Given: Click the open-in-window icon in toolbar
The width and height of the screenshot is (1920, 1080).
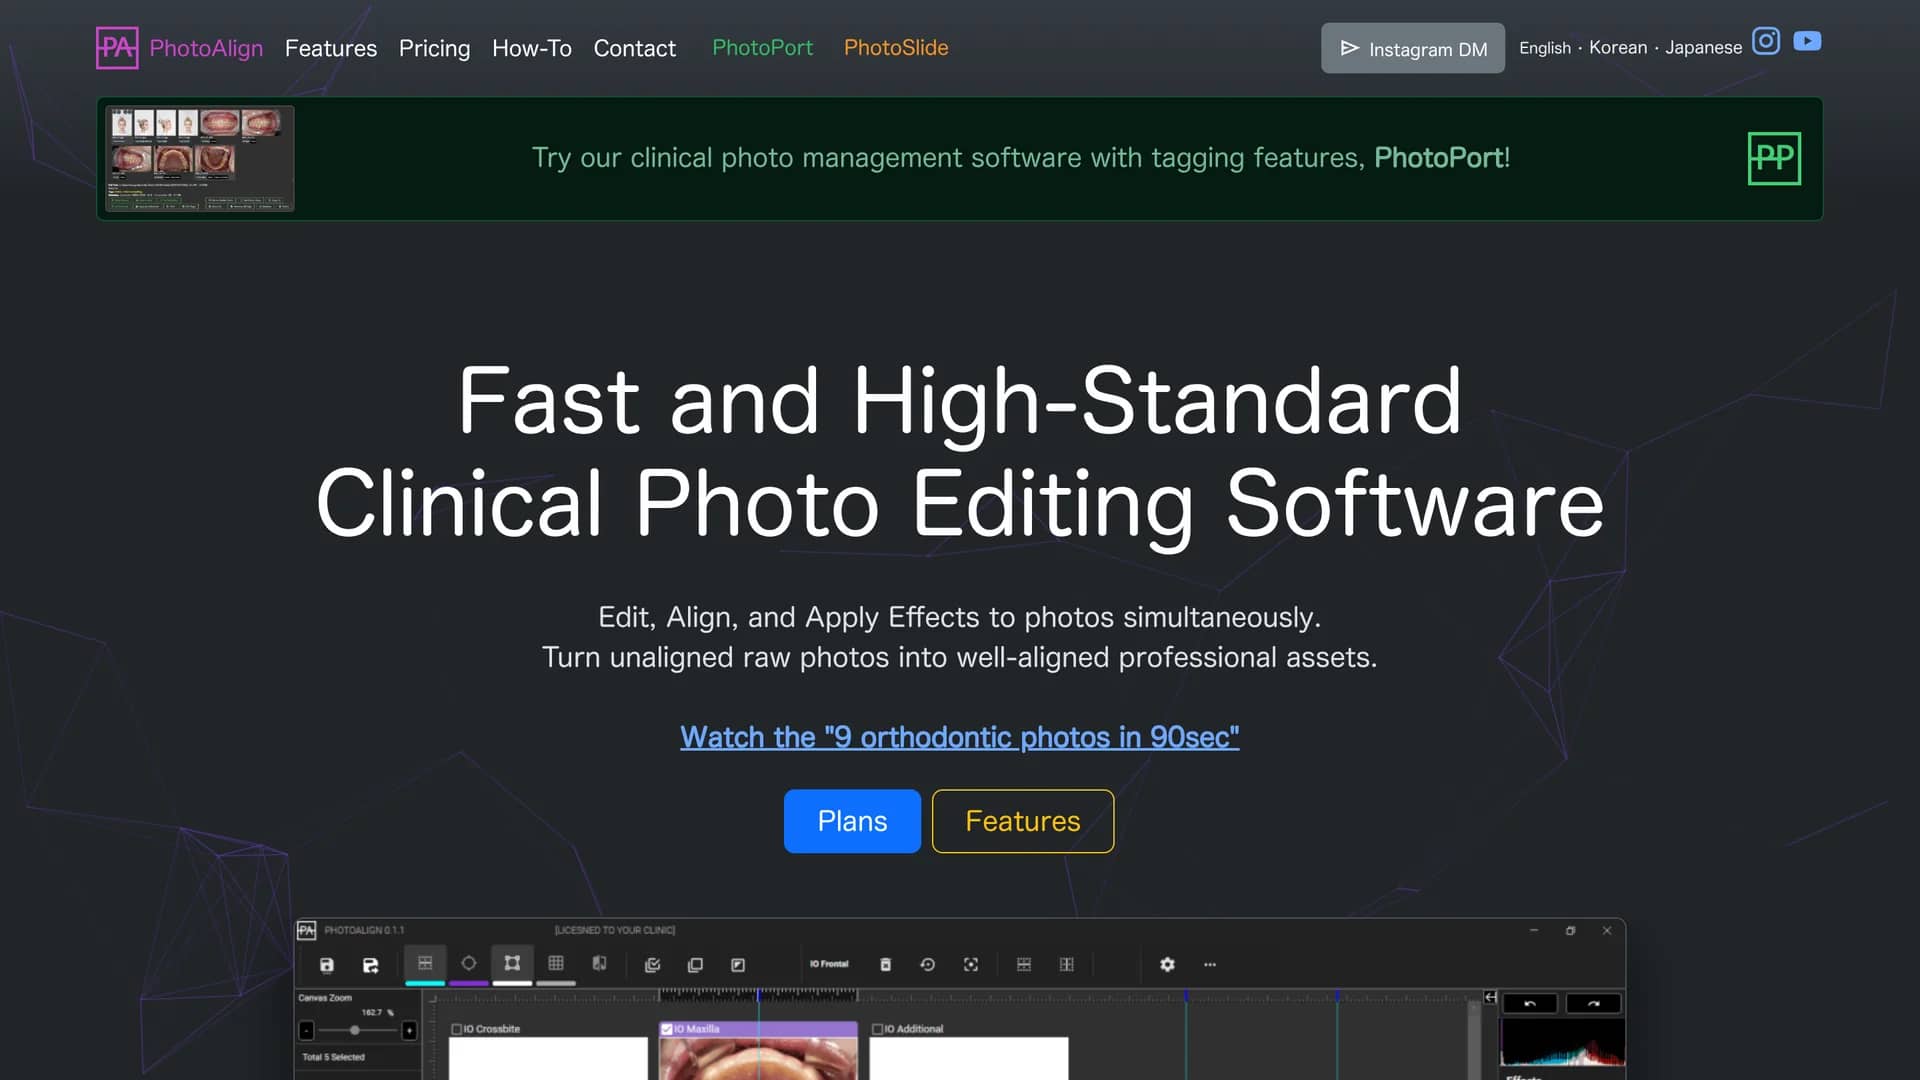Looking at the screenshot, I should click(x=738, y=965).
